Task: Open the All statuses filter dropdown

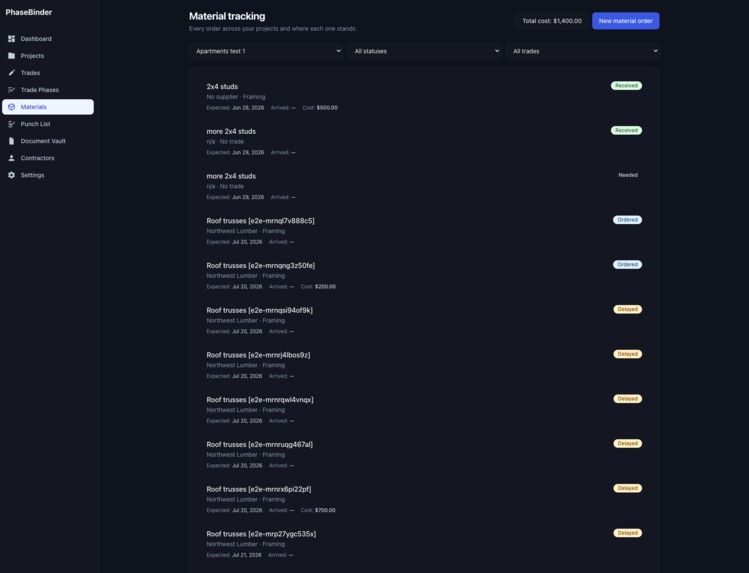Action: (x=424, y=51)
